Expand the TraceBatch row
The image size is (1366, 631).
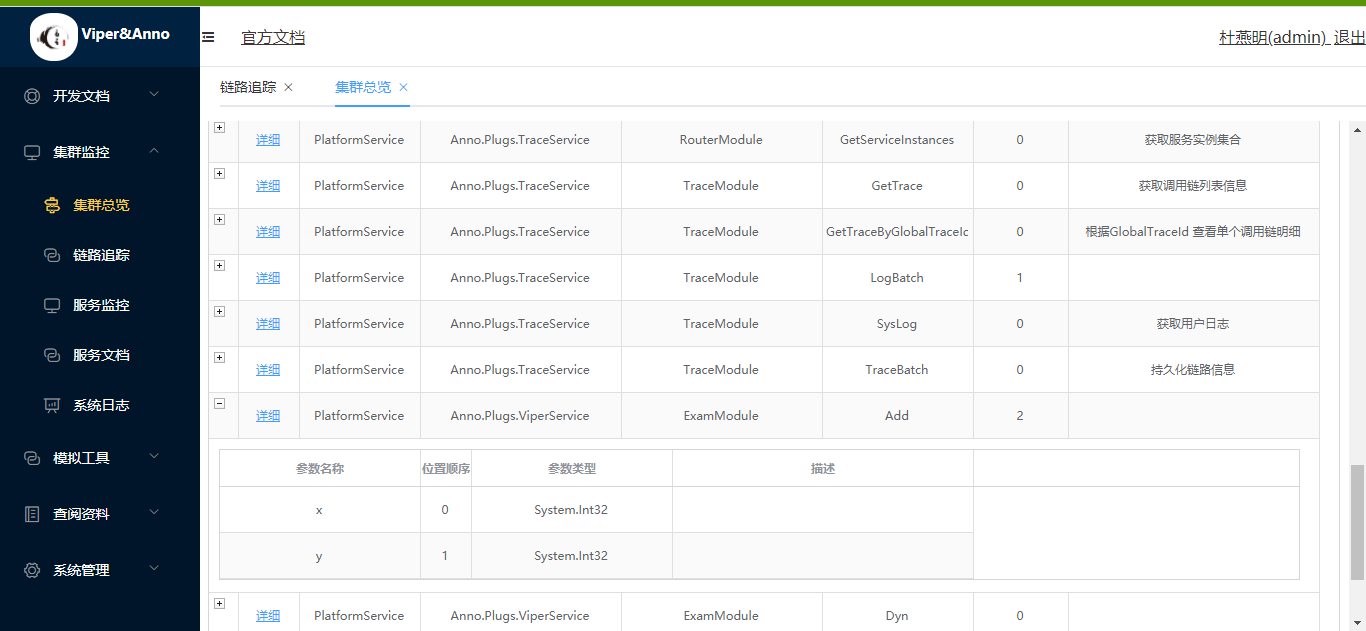[x=219, y=358]
